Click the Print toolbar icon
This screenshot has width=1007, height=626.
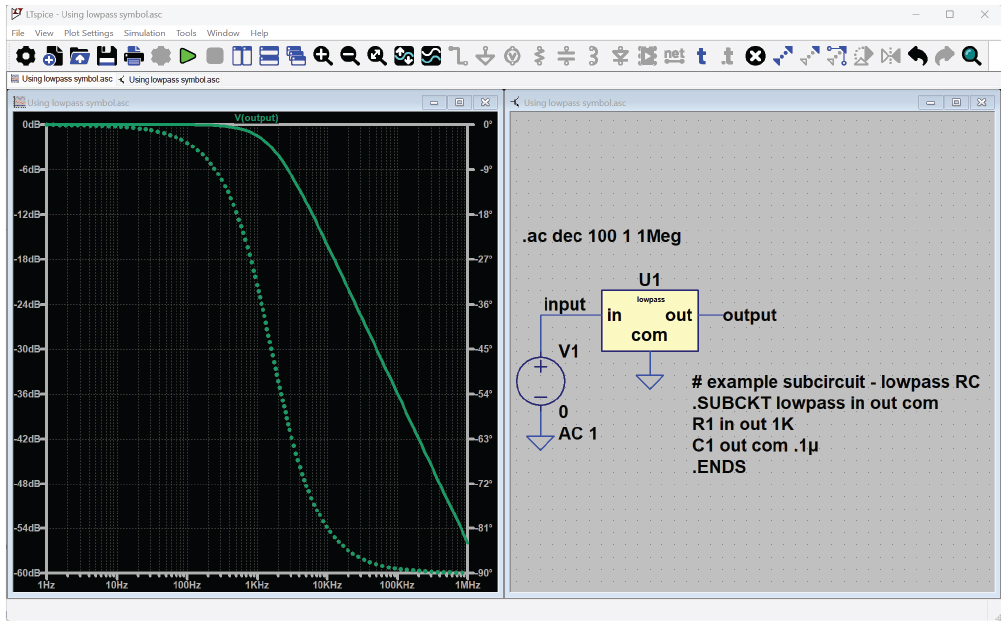pos(133,56)
